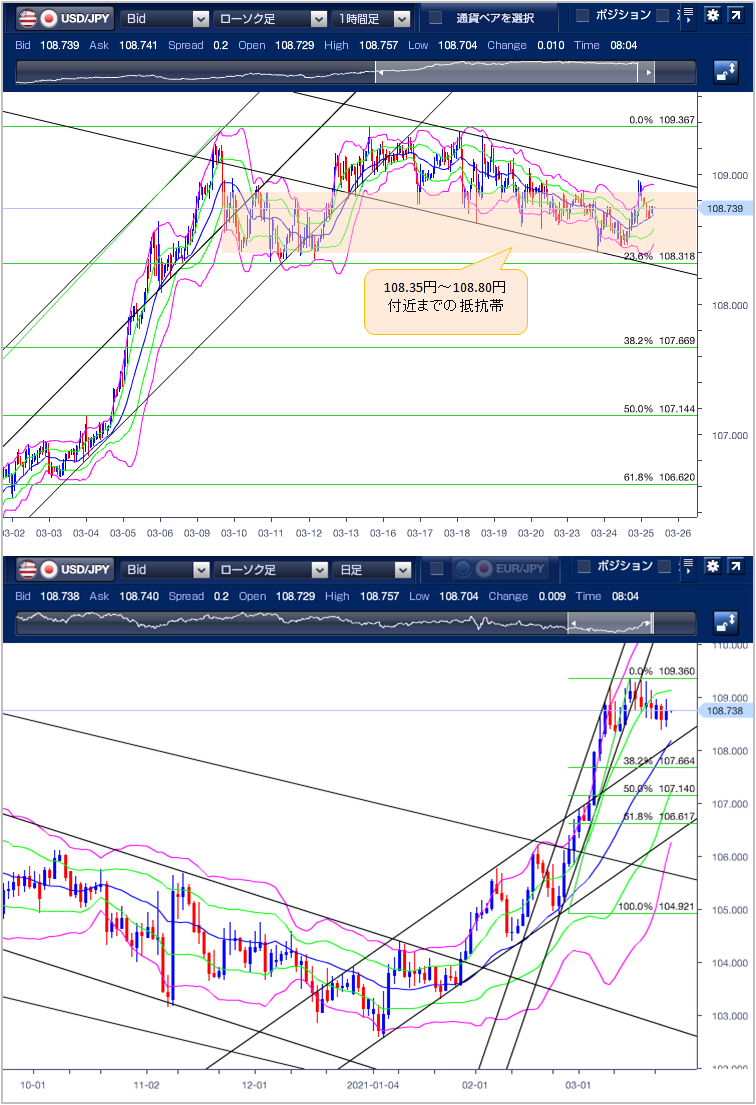The image size is (756, 1105).
Task: Check the ポジション box on upper chart
Action: tap(583, 15)
